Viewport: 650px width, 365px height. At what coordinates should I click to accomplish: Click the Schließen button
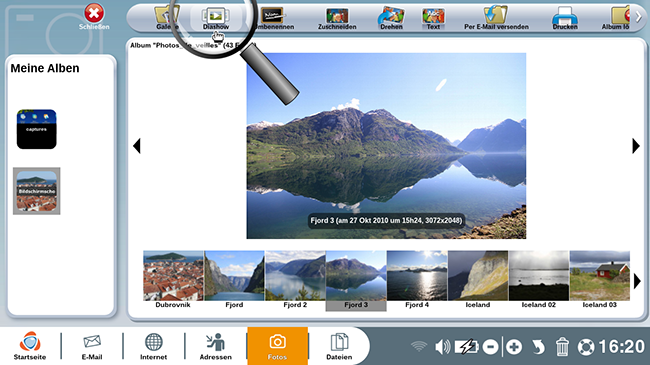coord(94,17)
